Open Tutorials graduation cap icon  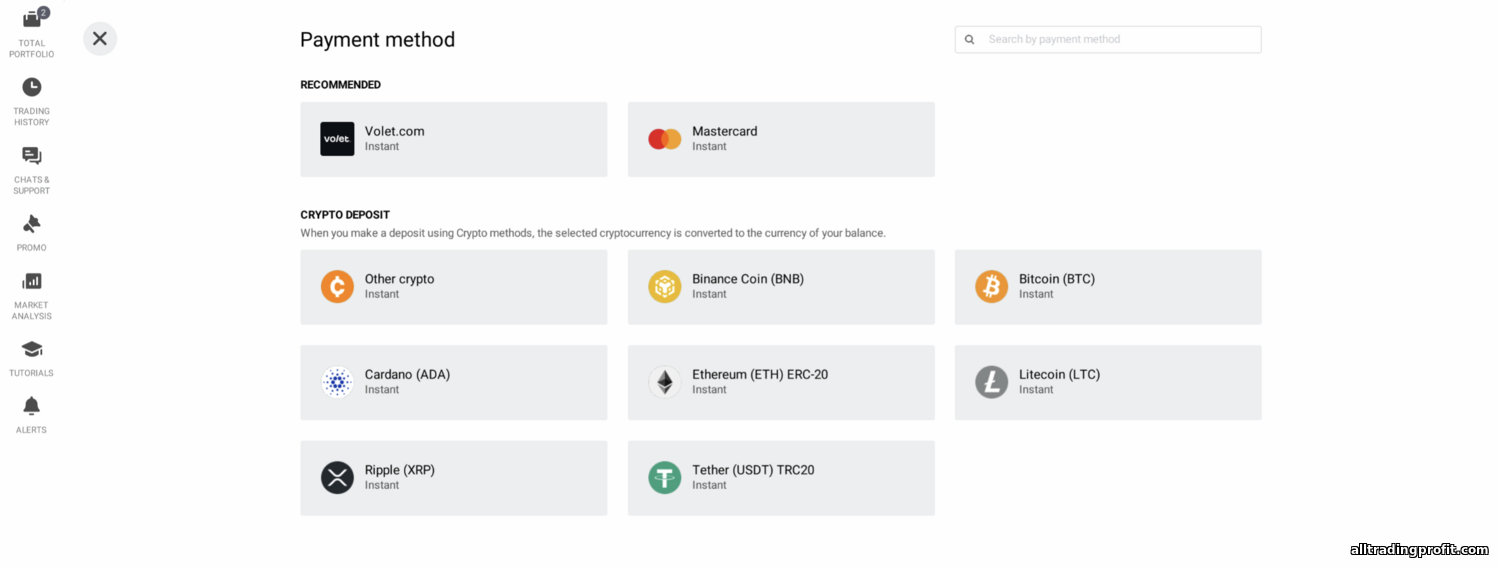click(x=32, y=349)
